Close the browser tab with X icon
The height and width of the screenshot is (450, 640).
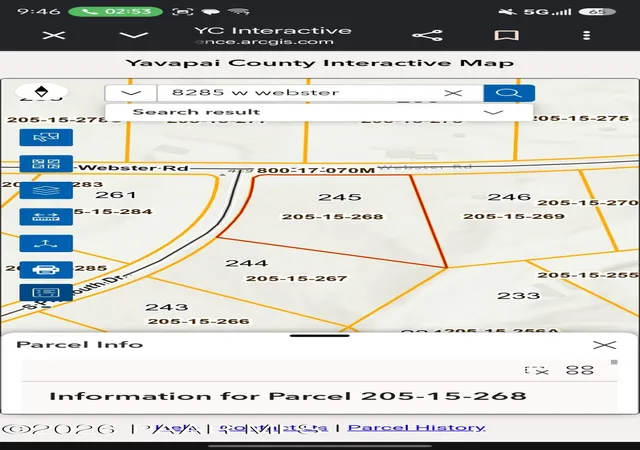pyautogui.click(x=54, y=36)
